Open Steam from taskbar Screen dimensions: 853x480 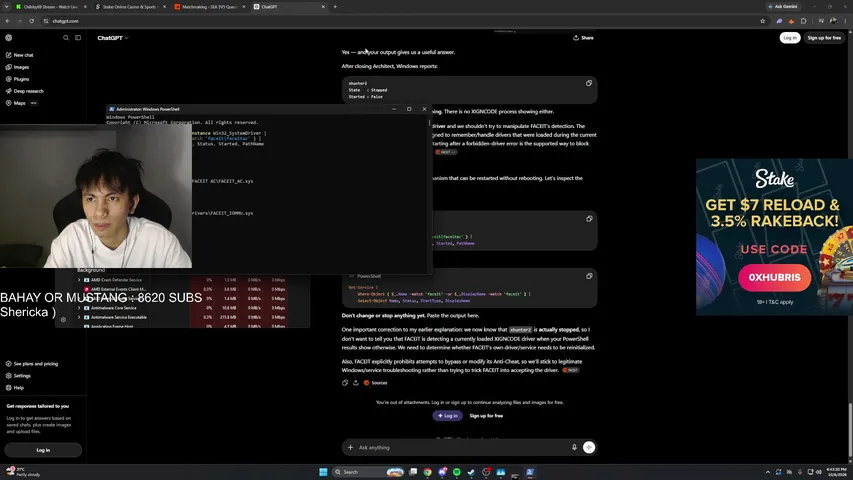pyautogui.click(x=471, y=472)
